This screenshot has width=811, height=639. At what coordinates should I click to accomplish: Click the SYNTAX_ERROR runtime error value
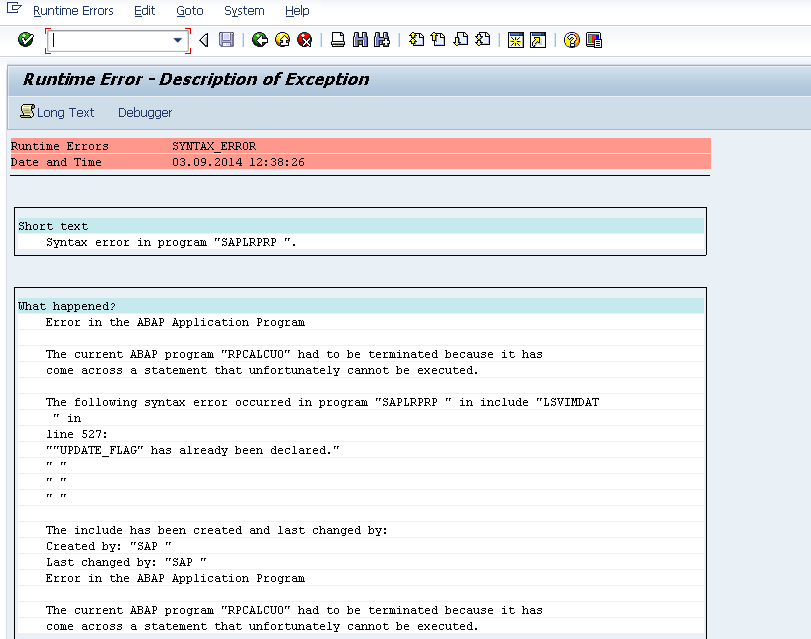click(x=214, y=146)
